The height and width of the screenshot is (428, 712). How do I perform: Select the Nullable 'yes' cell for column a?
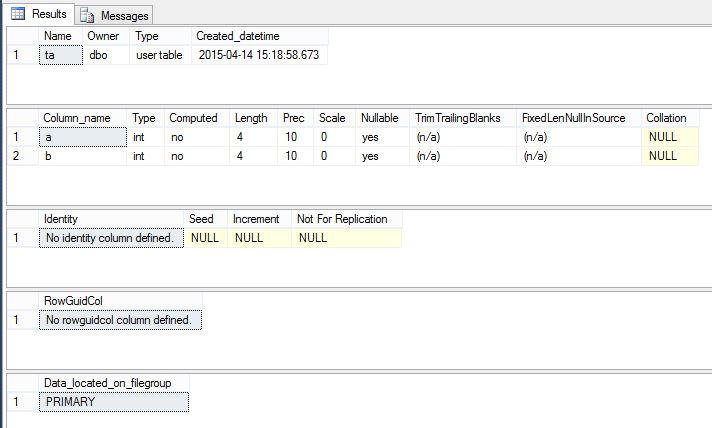click(x=382, y=137)
